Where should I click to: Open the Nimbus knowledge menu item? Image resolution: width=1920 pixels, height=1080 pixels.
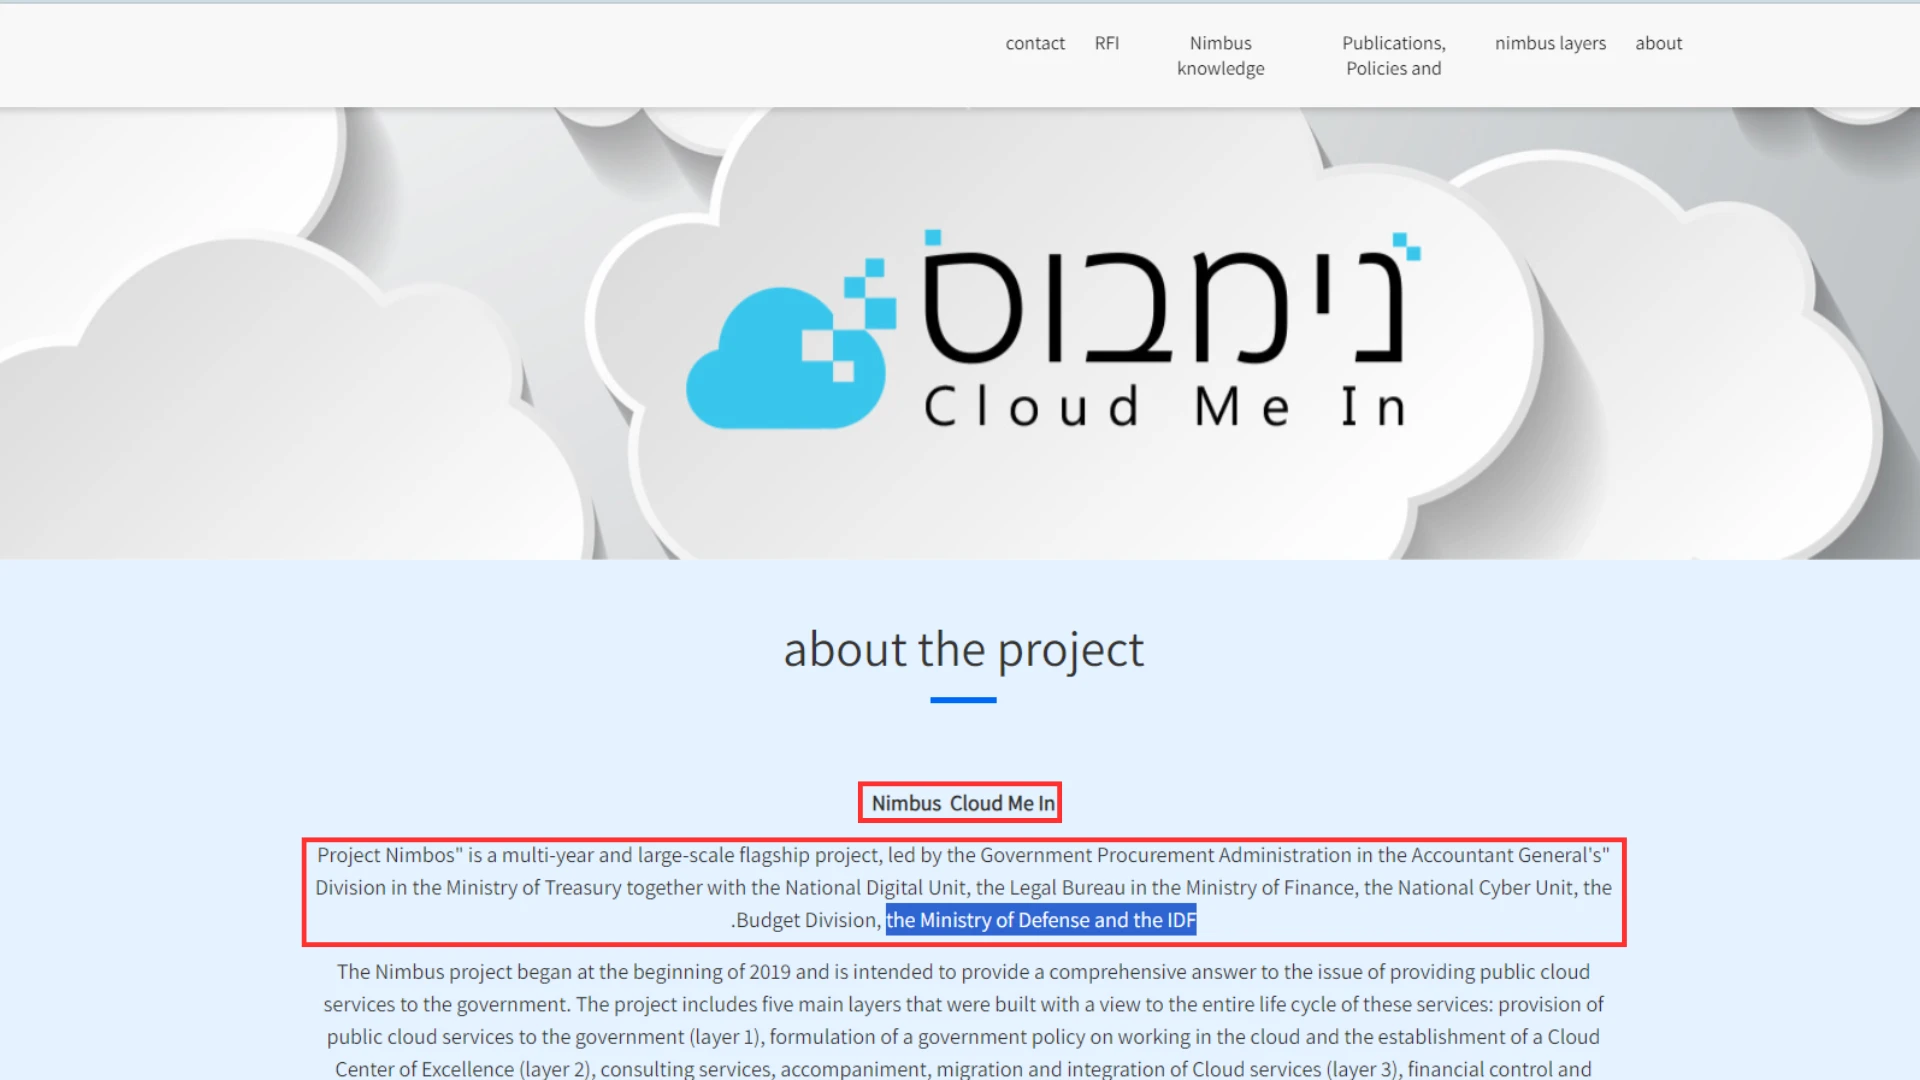(1220, 55)
